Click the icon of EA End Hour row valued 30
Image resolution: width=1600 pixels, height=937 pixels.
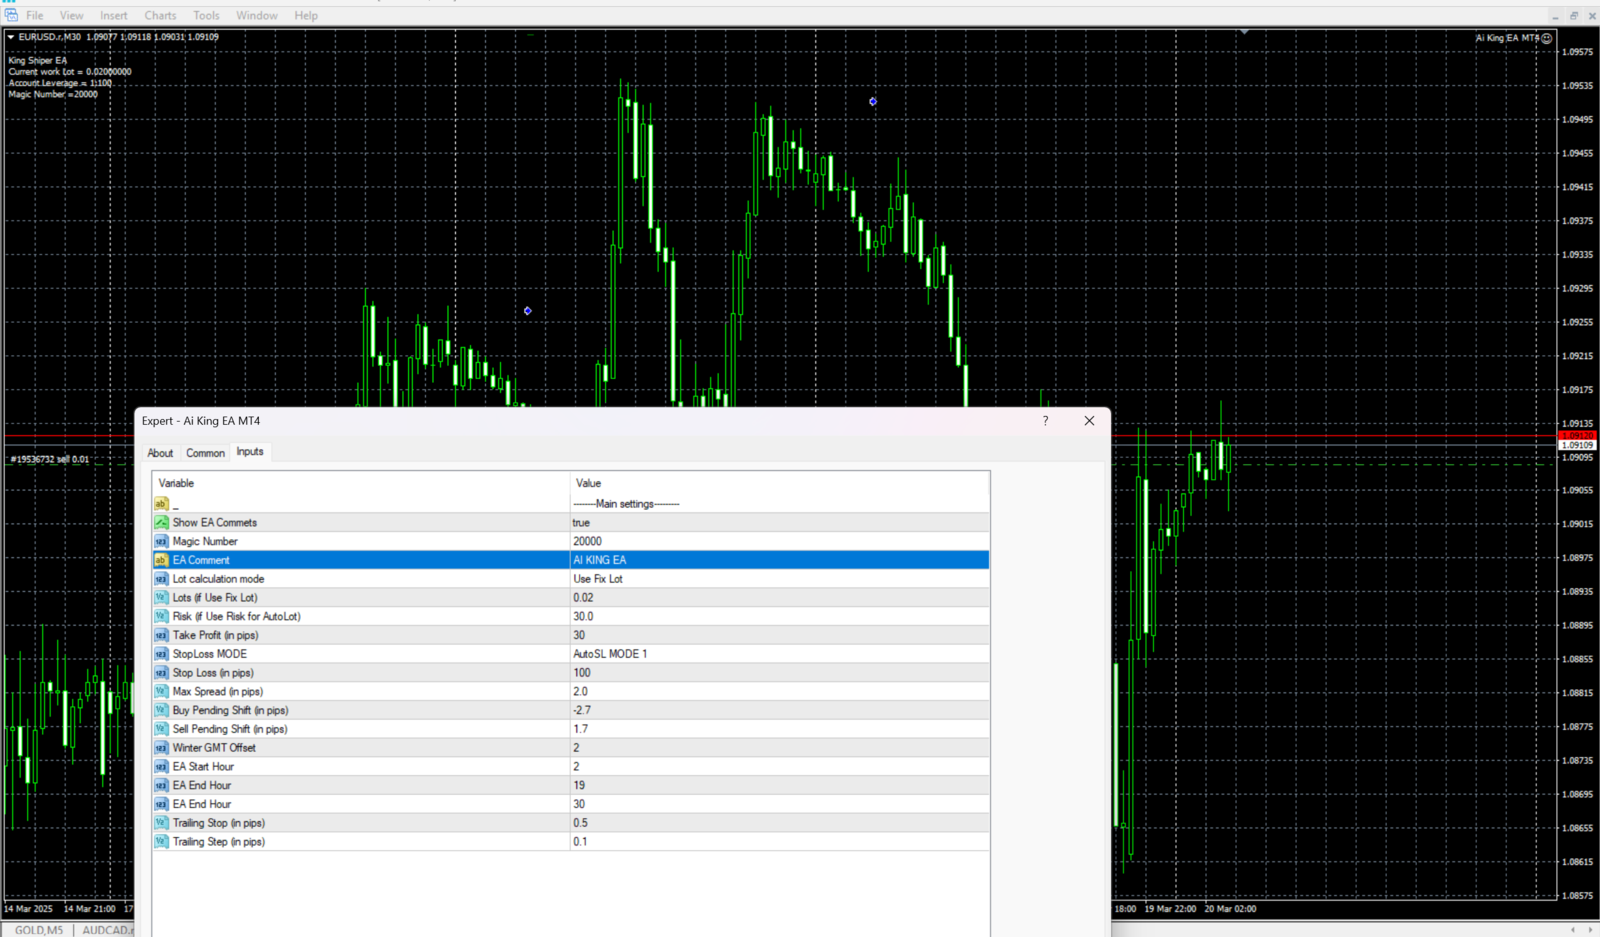point(161,804)
